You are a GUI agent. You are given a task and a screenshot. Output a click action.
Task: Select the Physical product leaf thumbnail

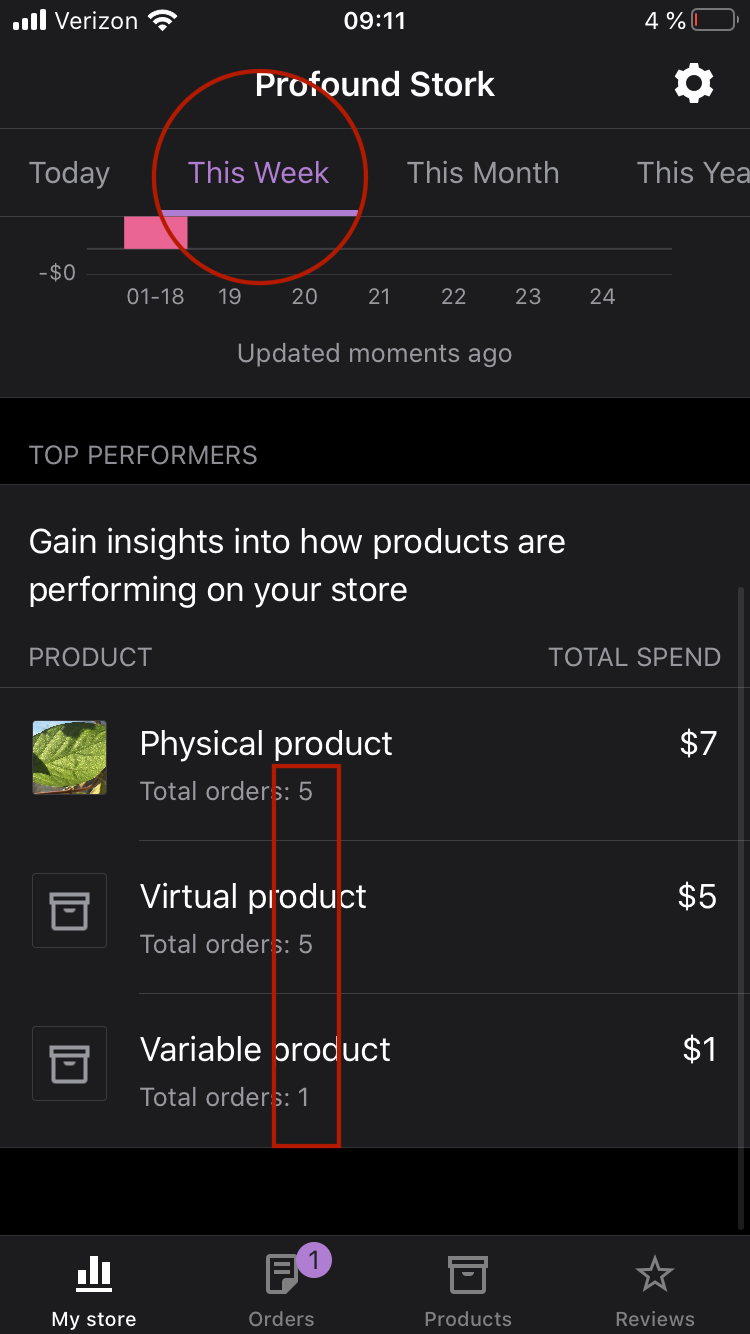70,757
